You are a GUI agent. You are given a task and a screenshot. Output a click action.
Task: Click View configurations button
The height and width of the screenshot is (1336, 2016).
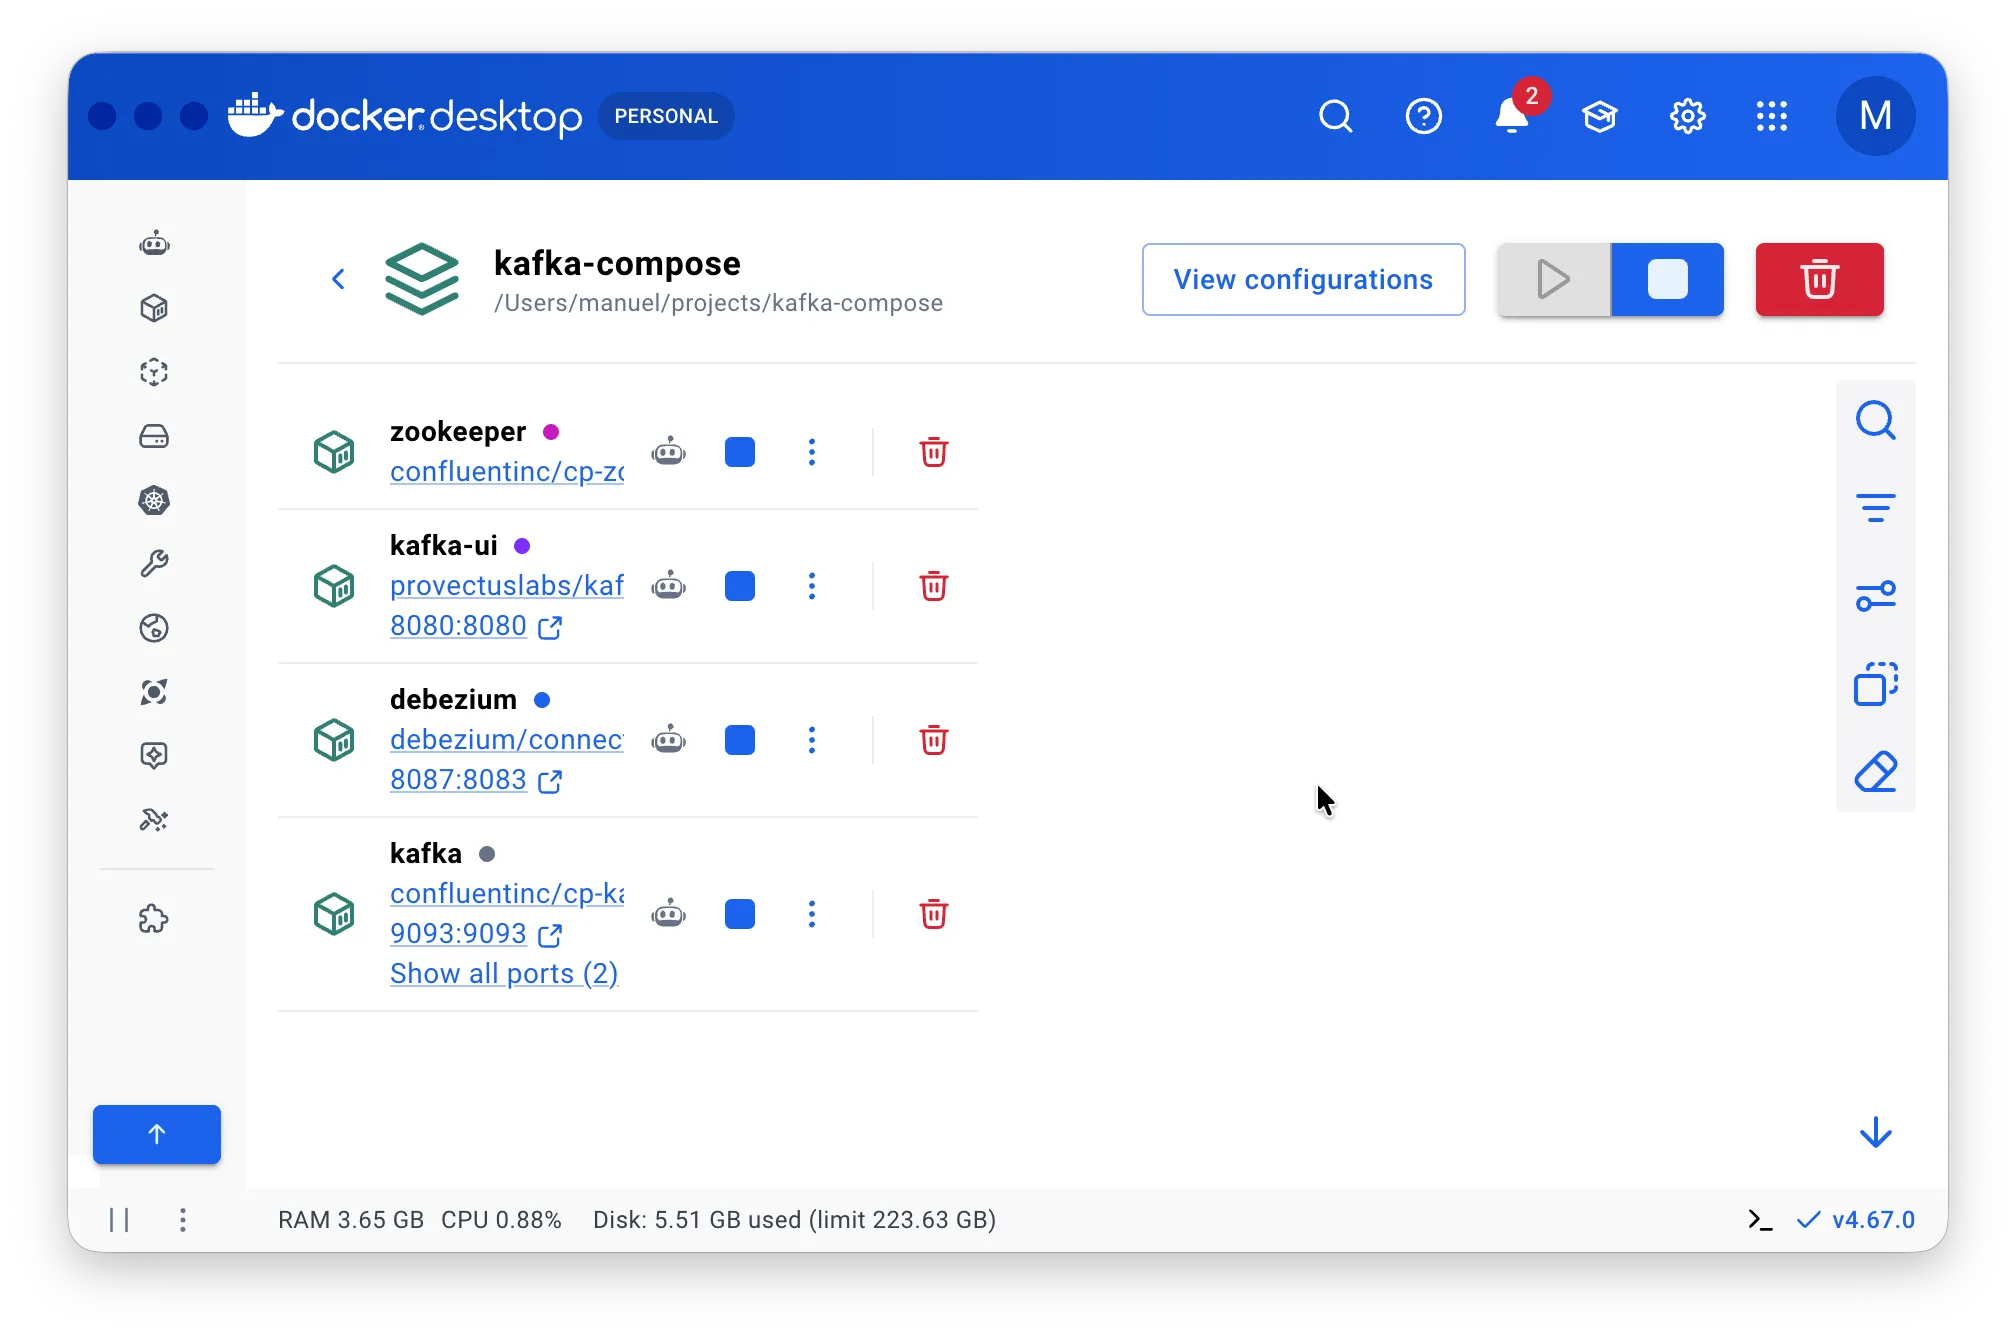[1304, 280]
